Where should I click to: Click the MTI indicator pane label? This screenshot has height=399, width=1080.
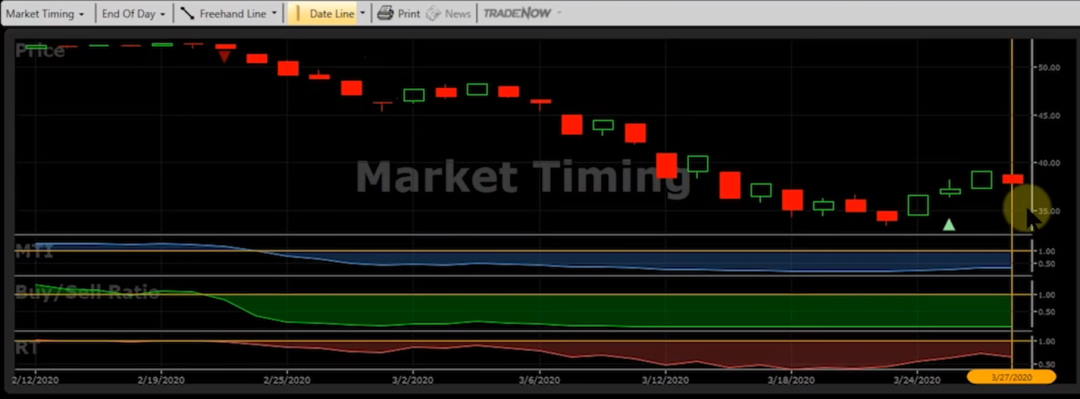(x=34, y=252)
